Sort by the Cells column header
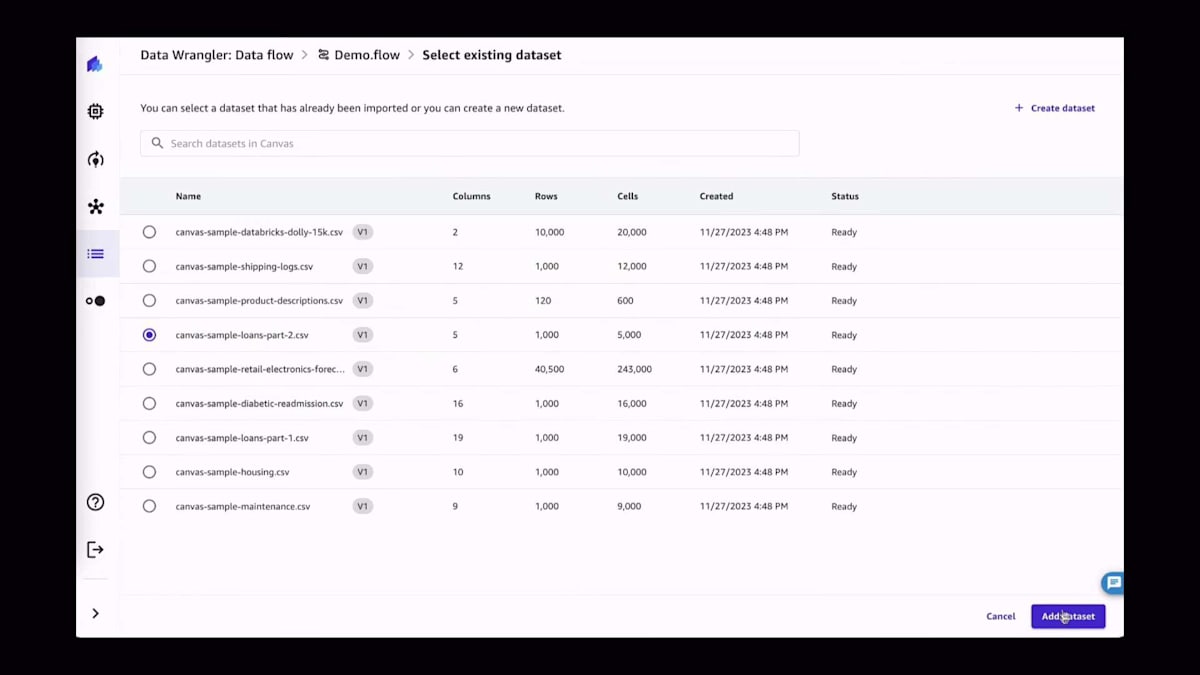Screen dimensions: 1200x675 tap(627, 196)
